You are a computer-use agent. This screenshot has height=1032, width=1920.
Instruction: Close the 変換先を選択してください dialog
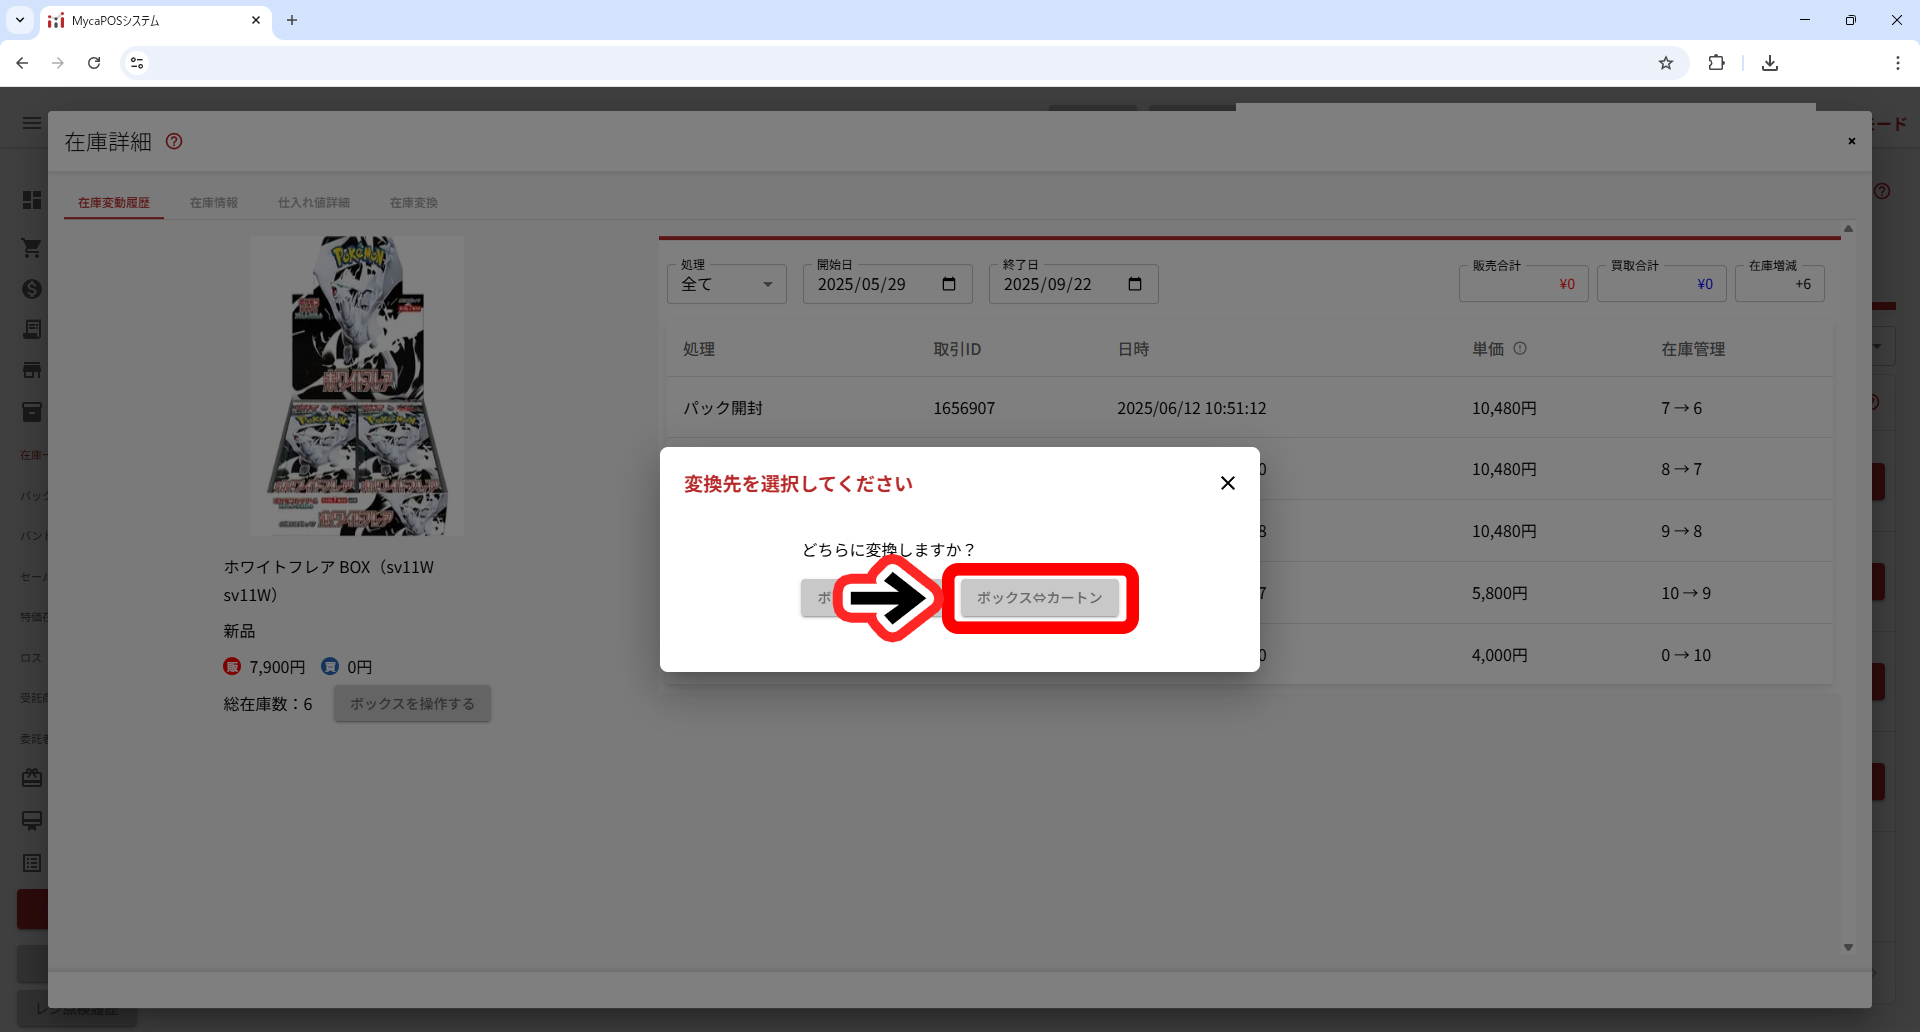point(1227,483)
